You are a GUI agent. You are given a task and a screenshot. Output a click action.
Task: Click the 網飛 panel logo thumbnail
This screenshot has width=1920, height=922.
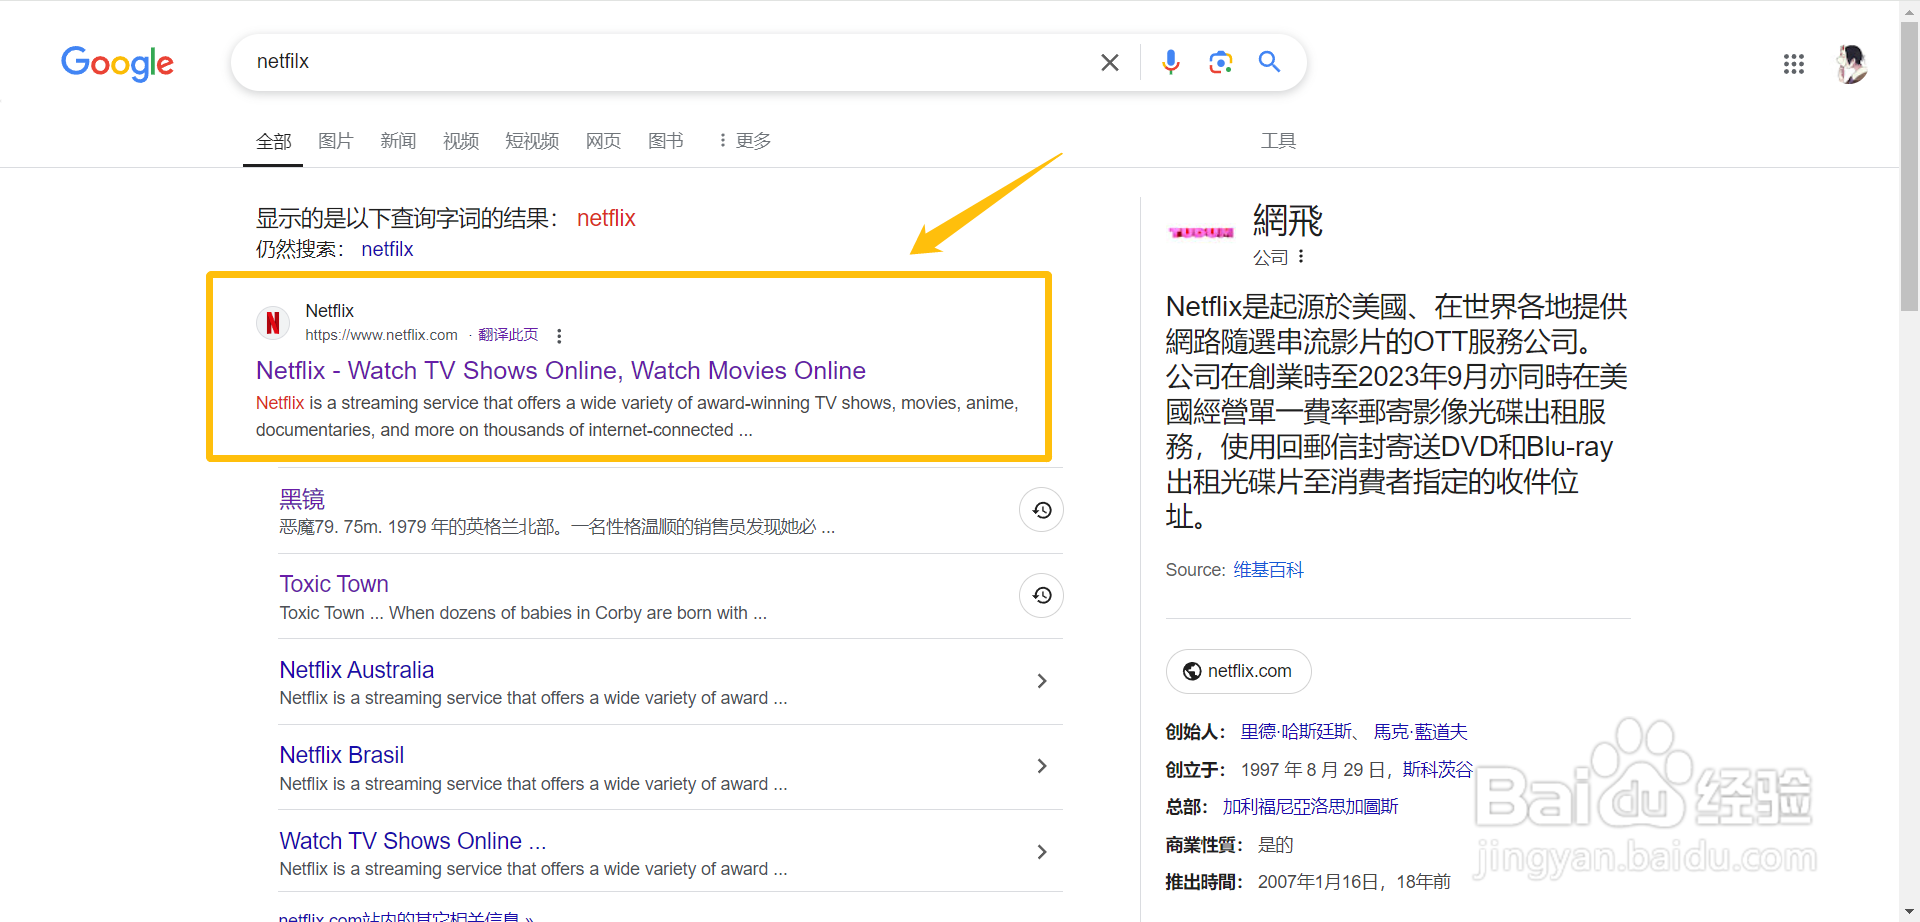click(x=1201, y=232)
